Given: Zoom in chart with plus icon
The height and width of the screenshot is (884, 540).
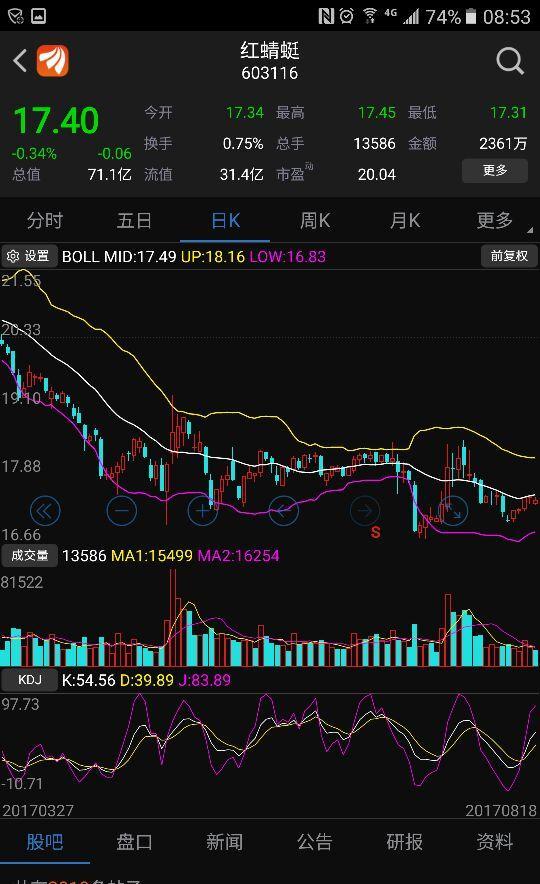Looking at the screenshot, I should 202,511.
